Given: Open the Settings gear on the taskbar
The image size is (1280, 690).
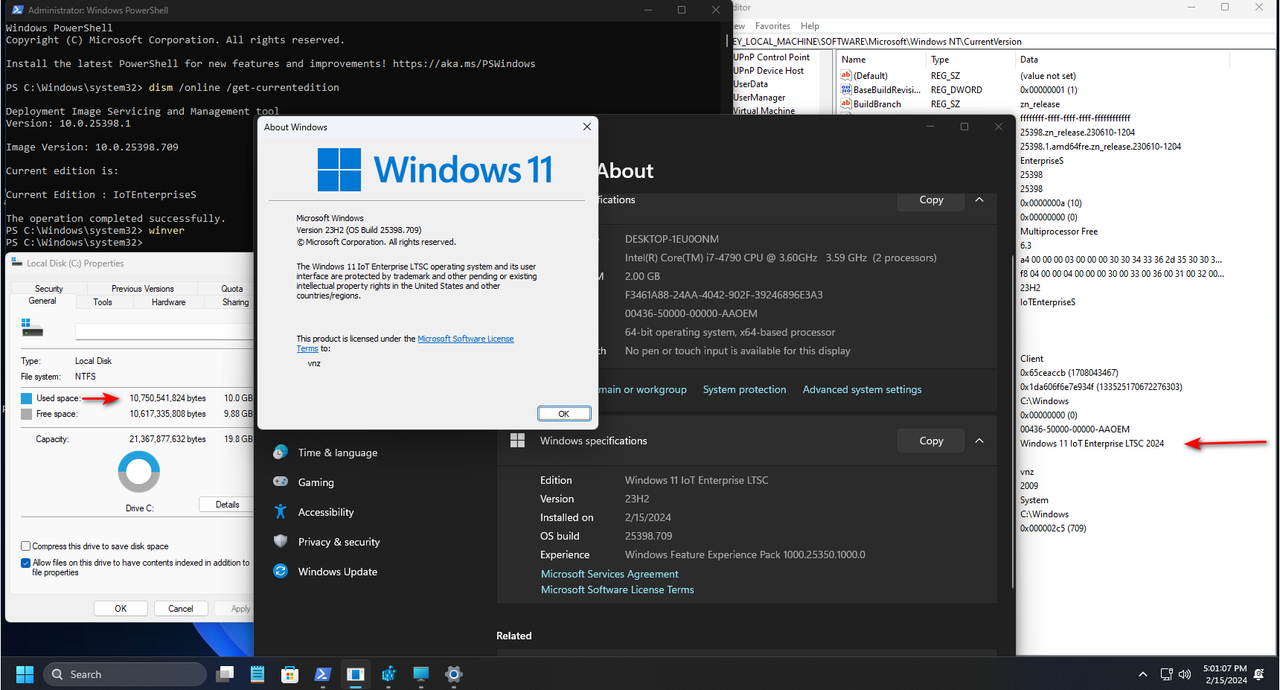Looking at the screenshot, I should click(x=453, y=674).
